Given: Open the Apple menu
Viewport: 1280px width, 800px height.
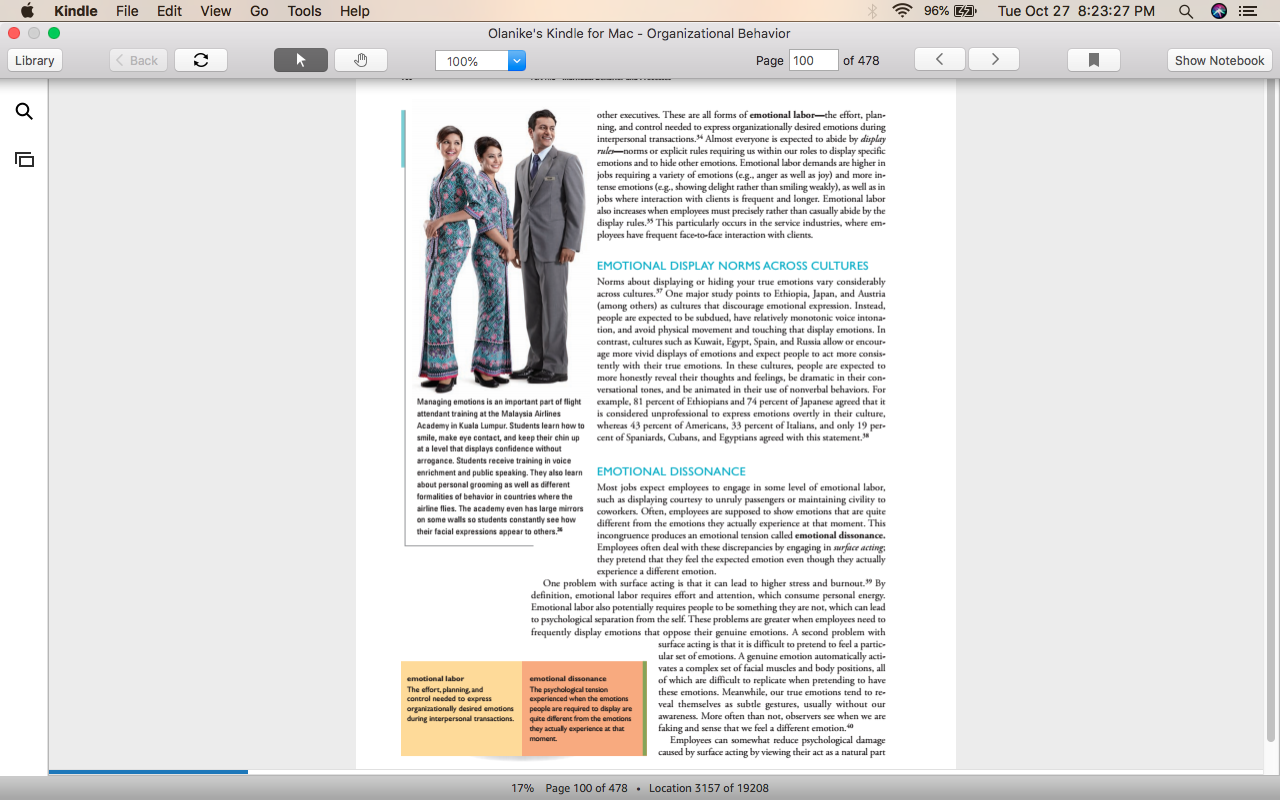Looking at the screenshot, I should pyautogui.click(x=27, y=11).
